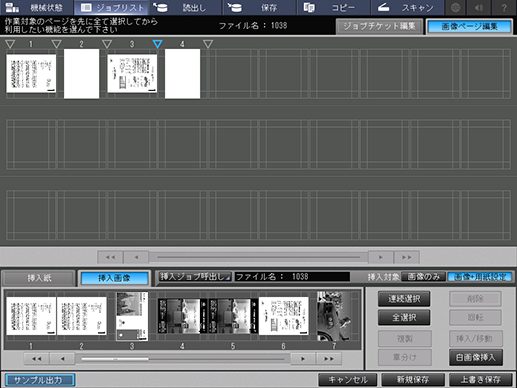The width and height of the screenshot is (517, 388).
Task: Select blank page 4 thumbnail in upper area
Action: [x=182, y=74]
